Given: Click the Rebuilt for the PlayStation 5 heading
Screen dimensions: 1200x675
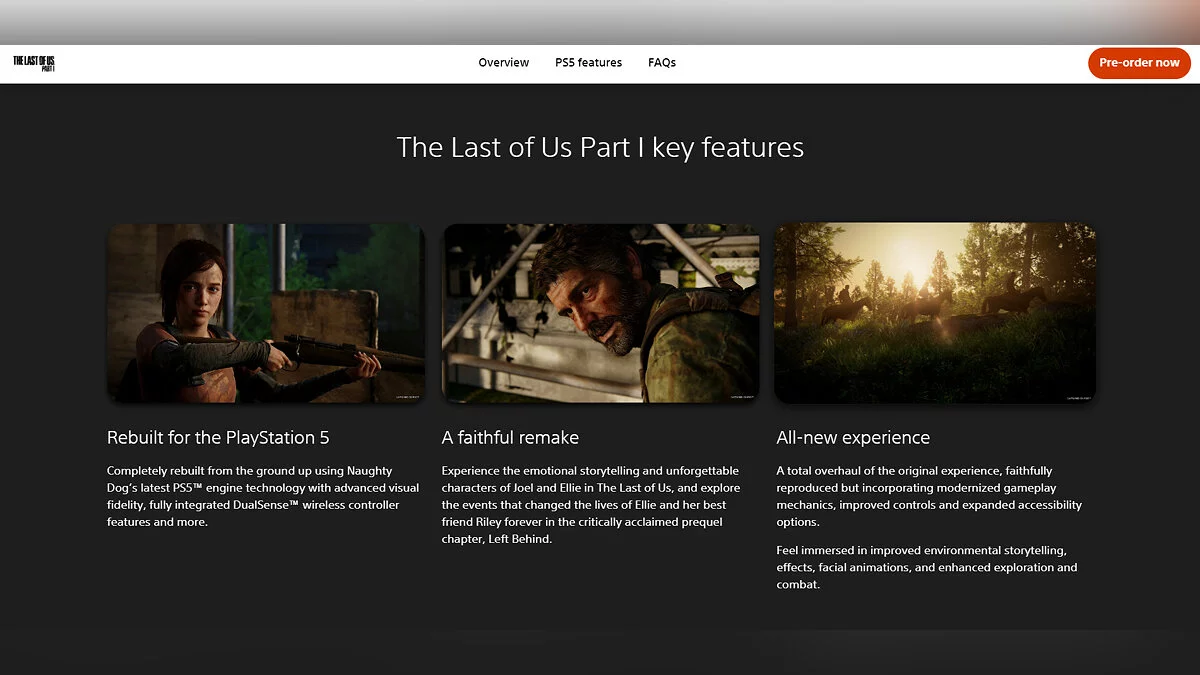Looking at the screenshot, I should 218,438.
